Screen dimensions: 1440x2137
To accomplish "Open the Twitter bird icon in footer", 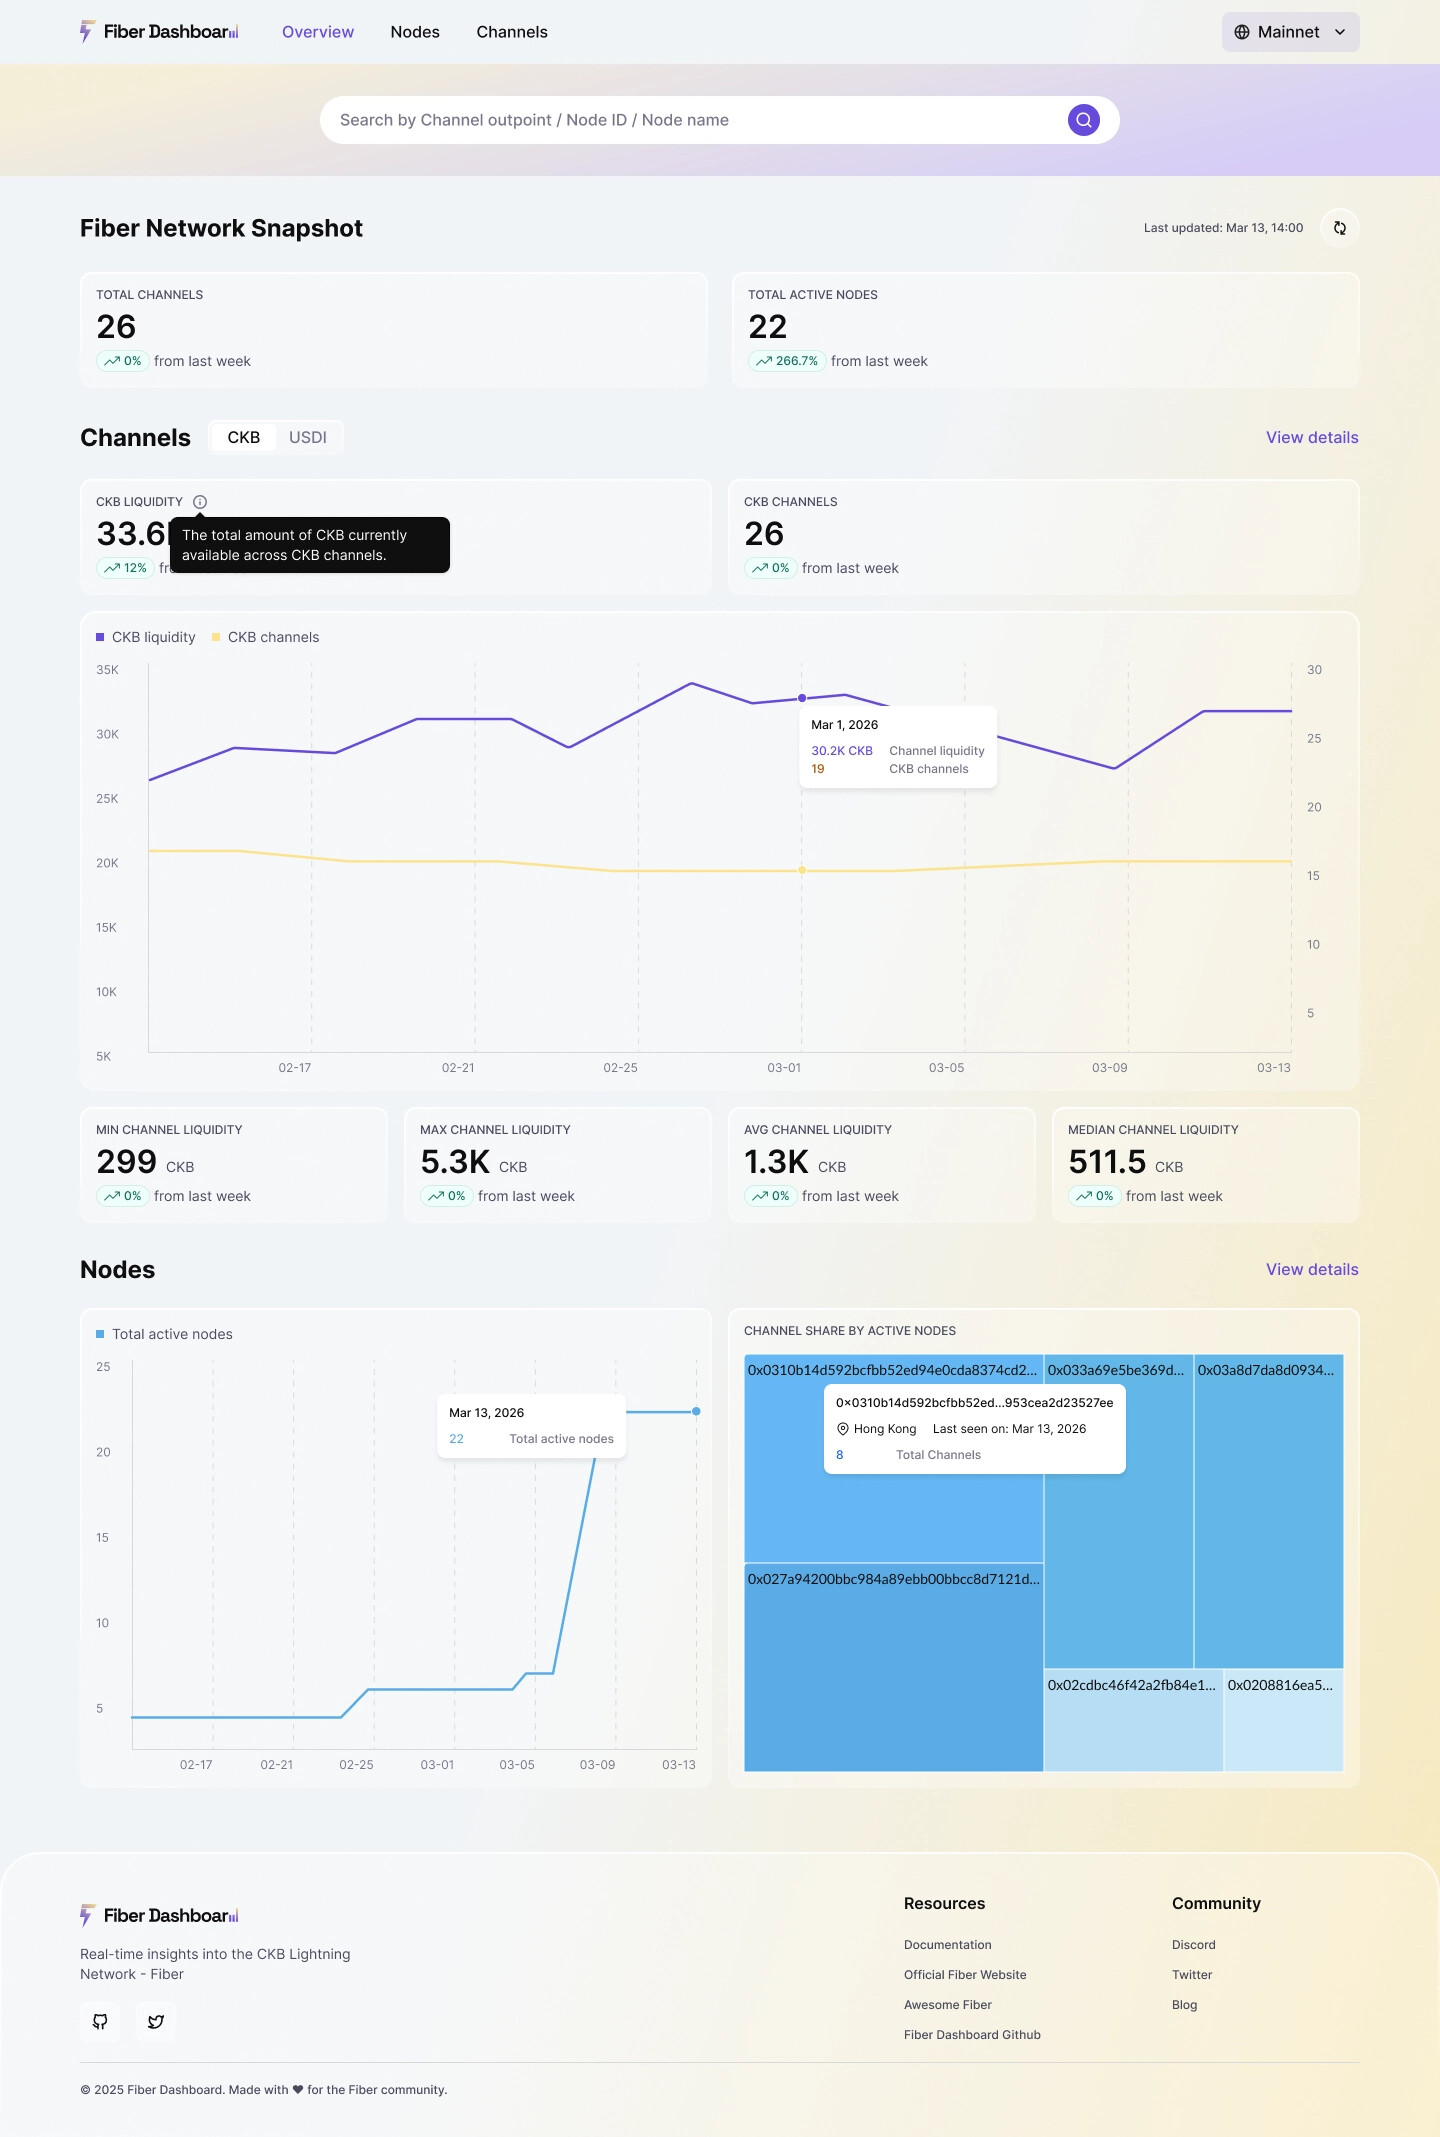I will click(156, 2021).
